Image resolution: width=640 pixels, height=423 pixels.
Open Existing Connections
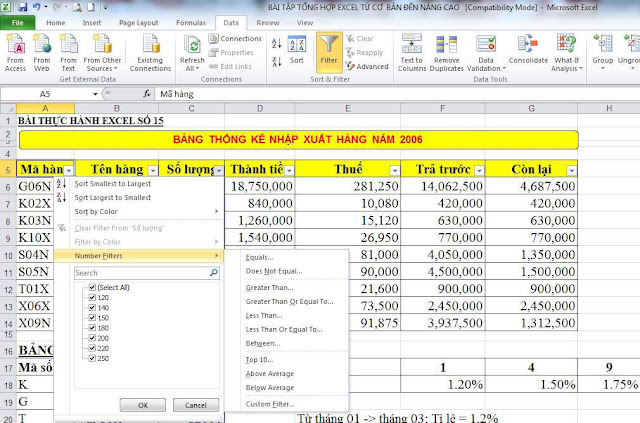(150, 53)
